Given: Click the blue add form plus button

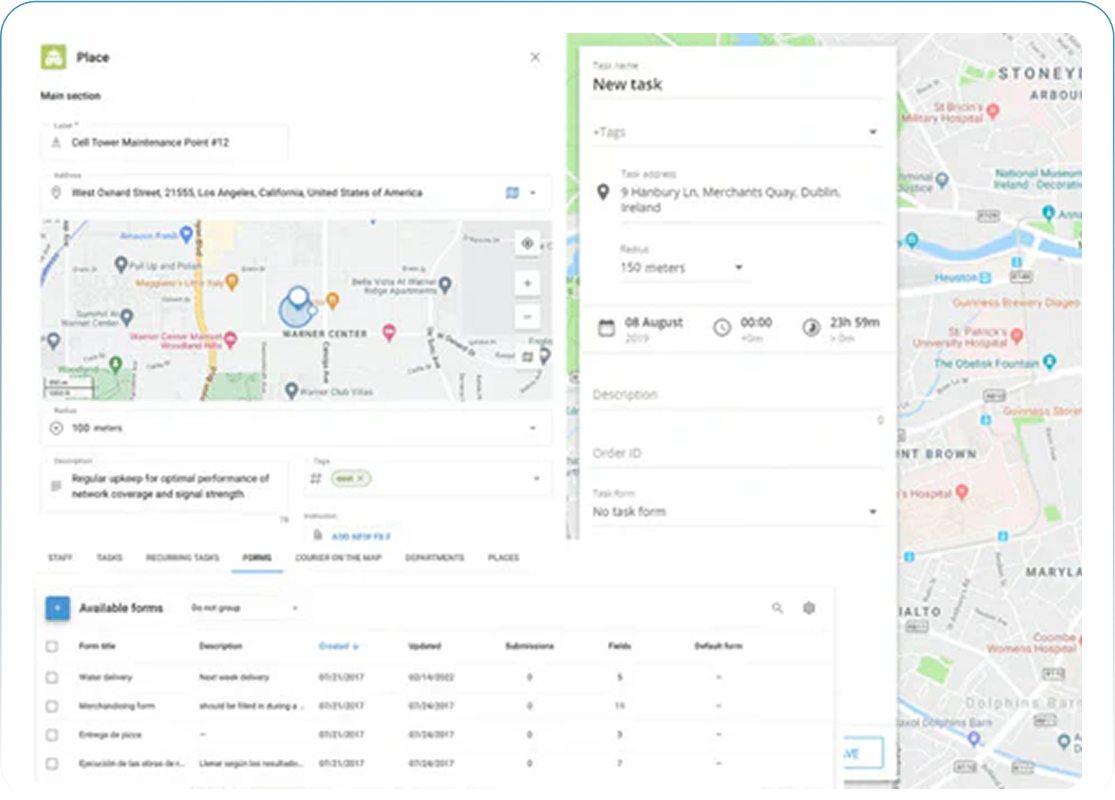Looking at the screenshot, I should click(58, 608).
